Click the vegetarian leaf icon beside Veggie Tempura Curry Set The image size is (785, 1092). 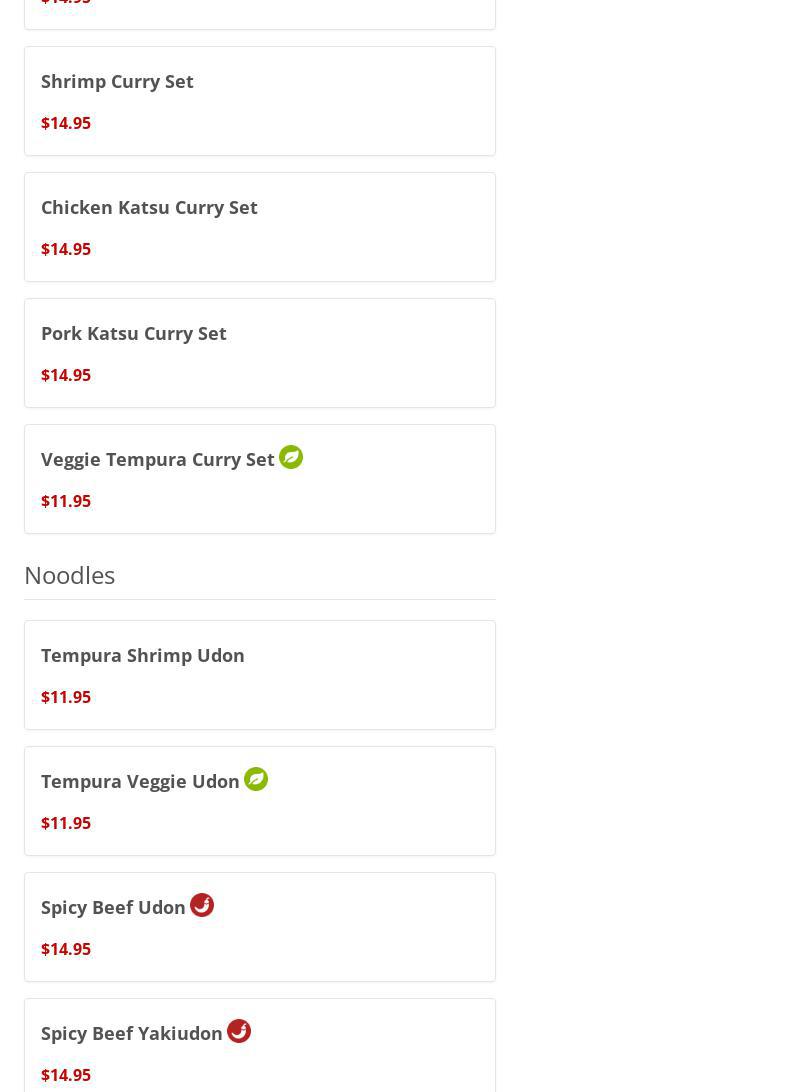[291, 457]
